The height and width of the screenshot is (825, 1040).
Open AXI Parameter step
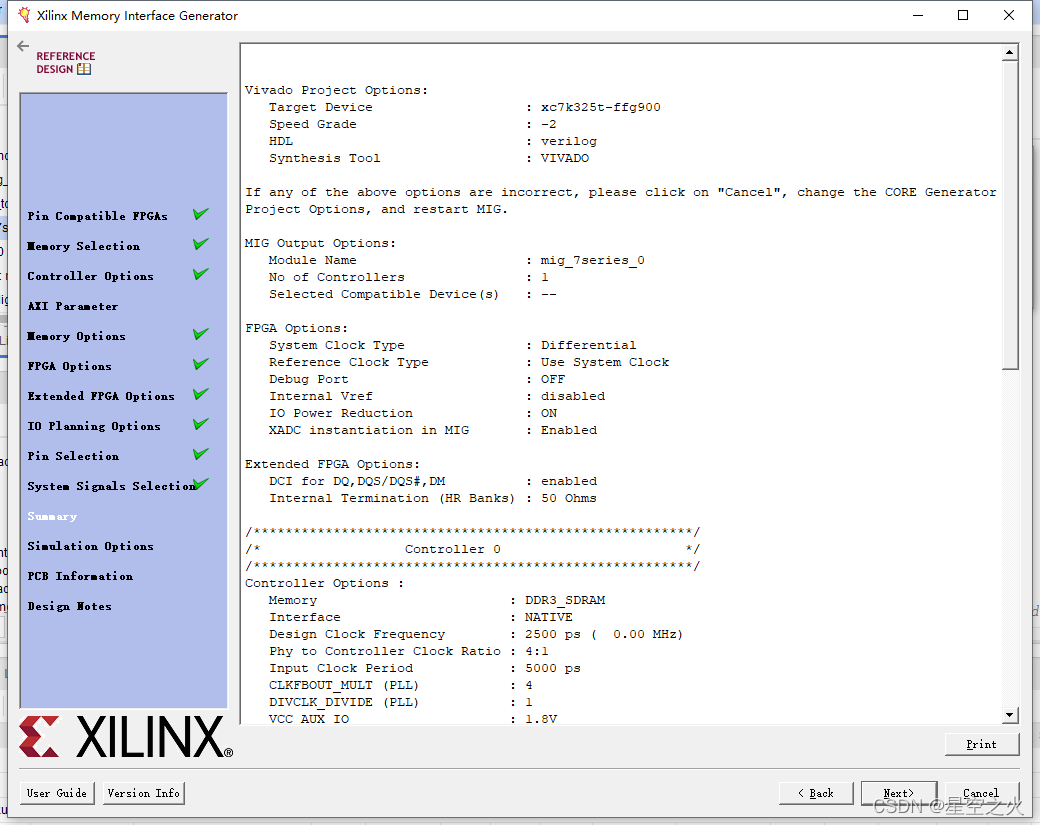(x=73, y=306)
